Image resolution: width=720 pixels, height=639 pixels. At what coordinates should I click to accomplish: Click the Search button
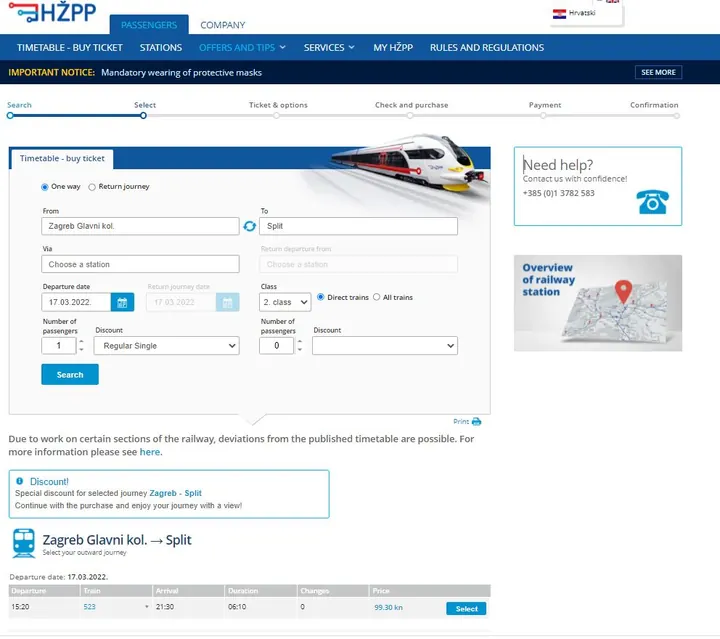(x=70, y=375)
